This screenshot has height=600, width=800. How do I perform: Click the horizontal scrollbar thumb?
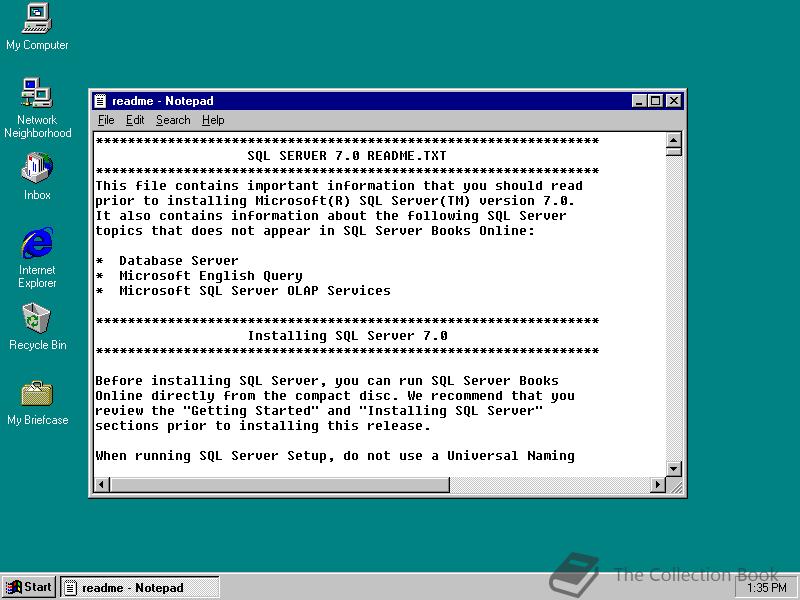[x=279, y=484]
